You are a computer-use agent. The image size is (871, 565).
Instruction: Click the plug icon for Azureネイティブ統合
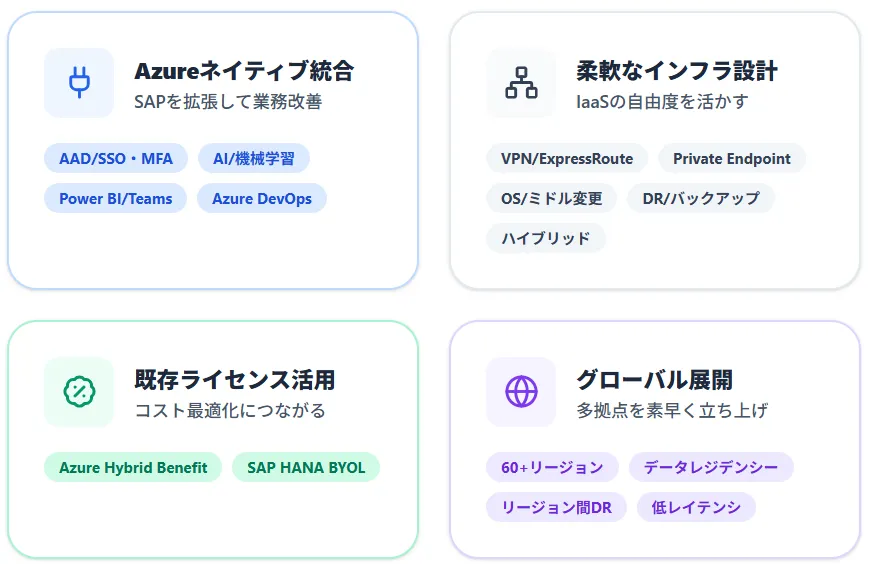(78, 83)
